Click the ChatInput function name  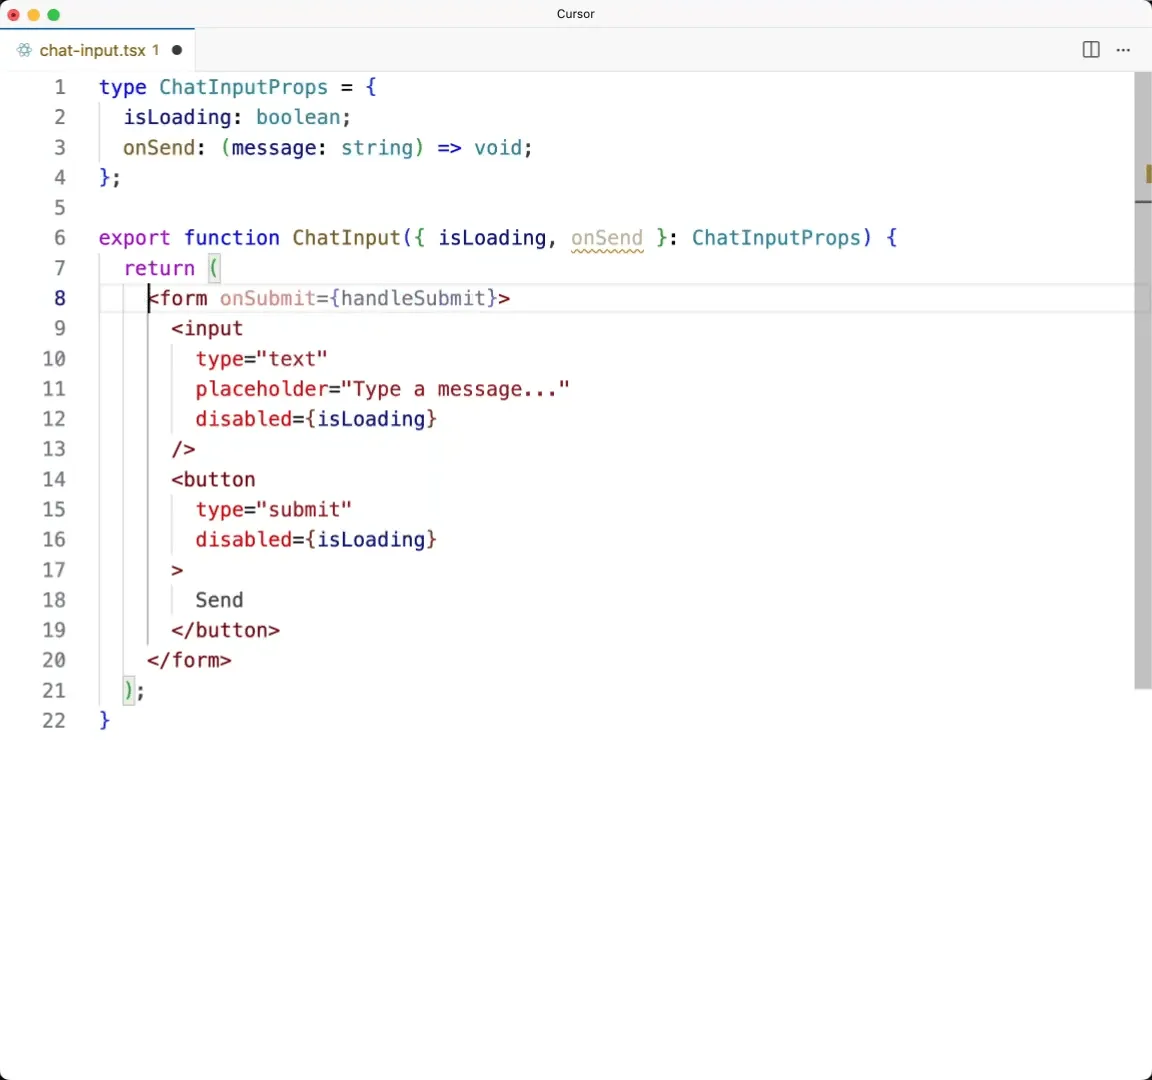(x=346, y=238)
